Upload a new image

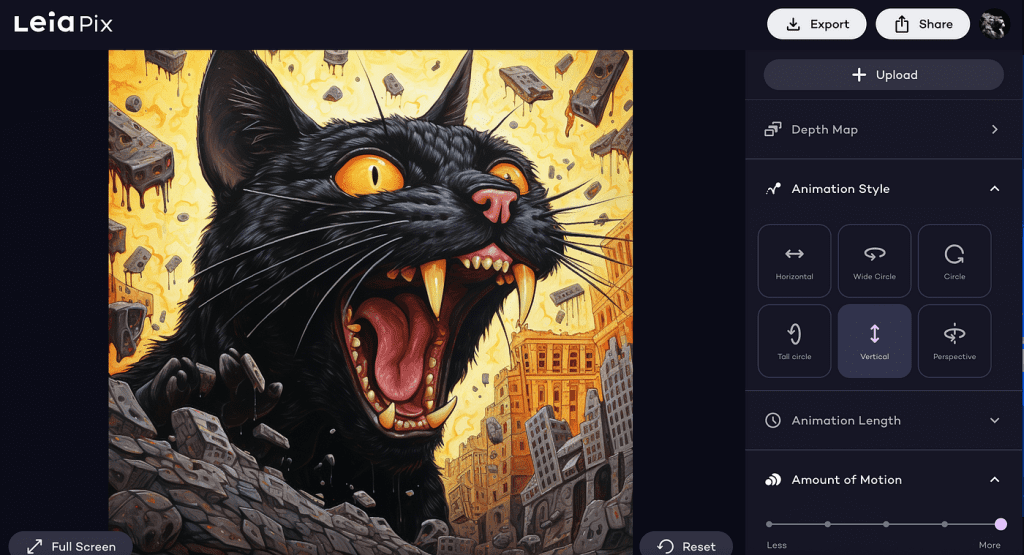click(883, 75)
